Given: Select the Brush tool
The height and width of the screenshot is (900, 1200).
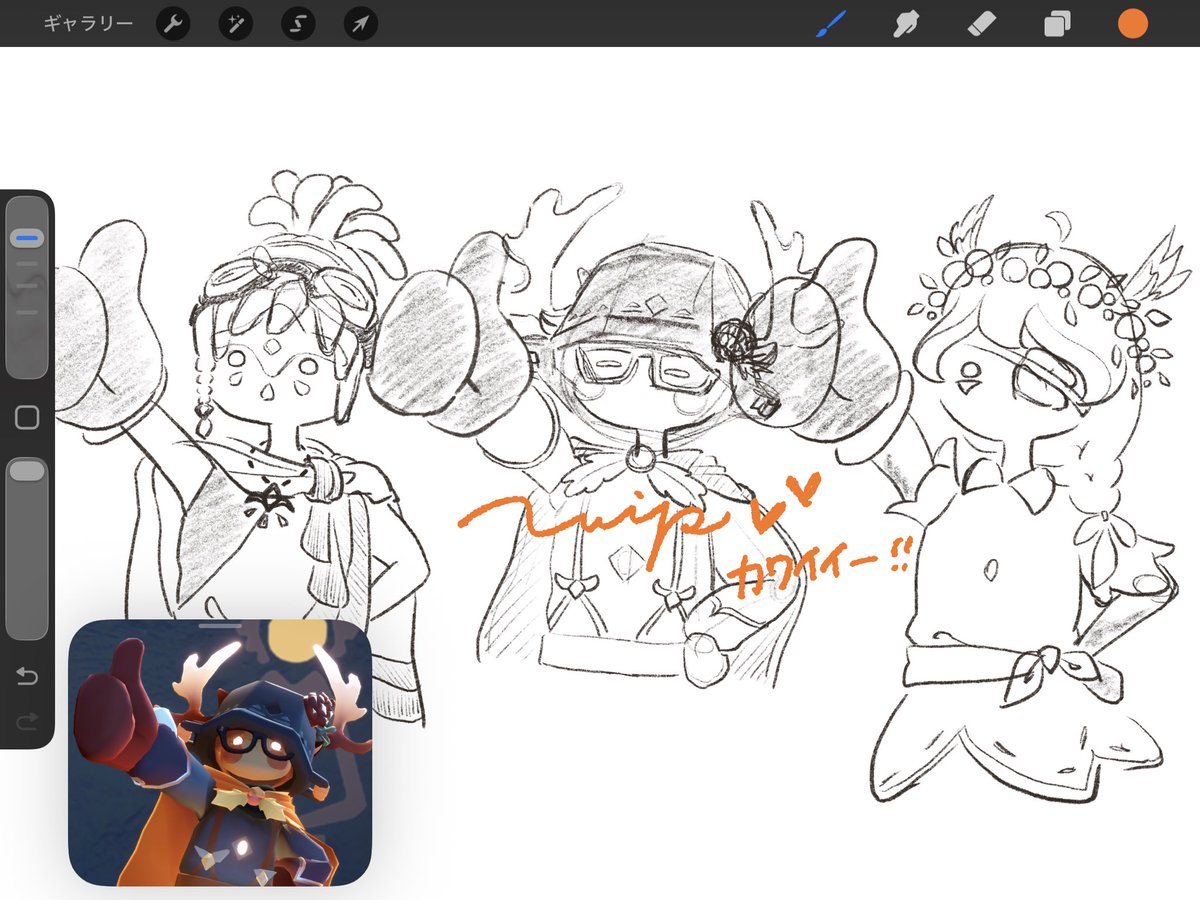Looking at the screenshot, I should click(x=832, y=23).
